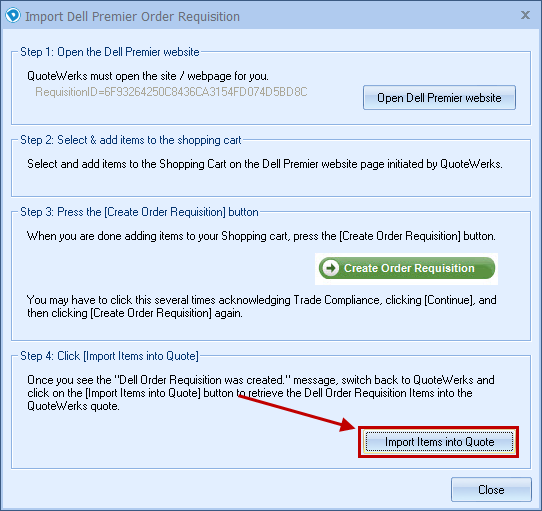Click the QuoteWerks logo in the title bar
This screenshot has width=542, height=511.
point(13,16)
